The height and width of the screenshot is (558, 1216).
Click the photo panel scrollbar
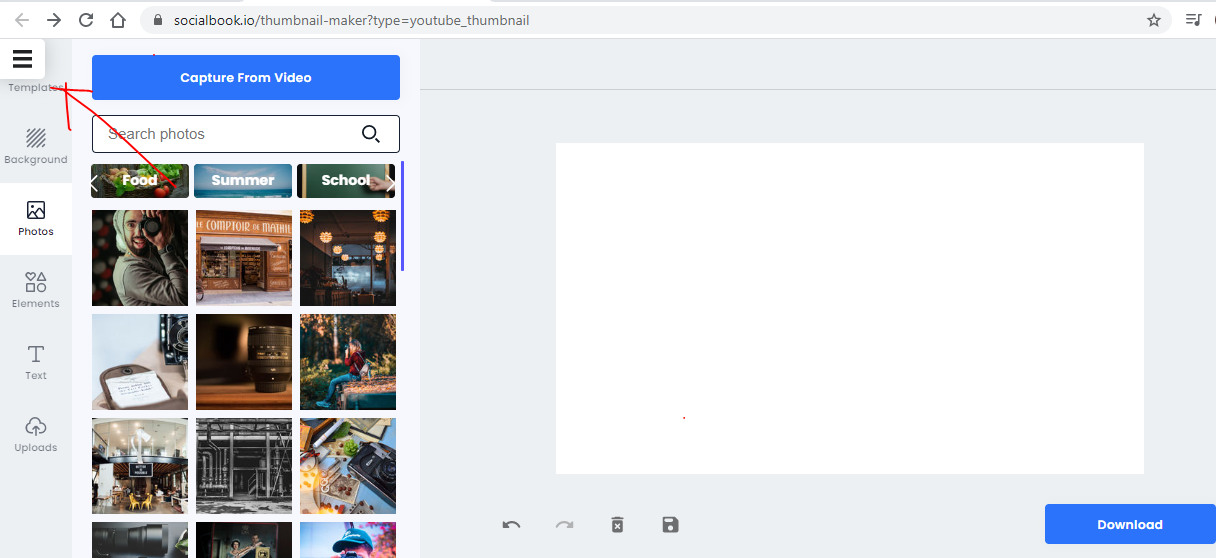pyautogui.click(x=403, y=216)
